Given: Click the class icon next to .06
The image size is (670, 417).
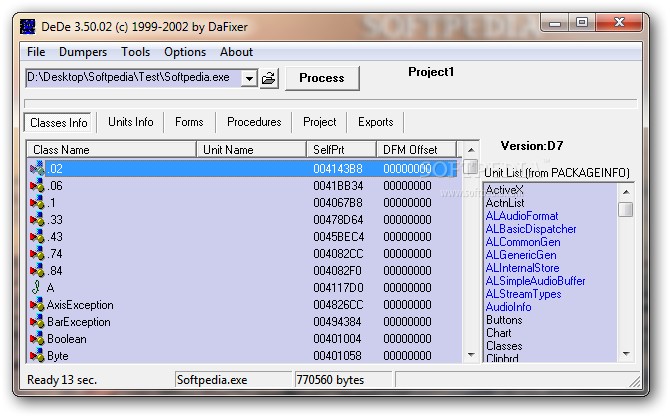Looking at the screenshot, I should (37, 185).
